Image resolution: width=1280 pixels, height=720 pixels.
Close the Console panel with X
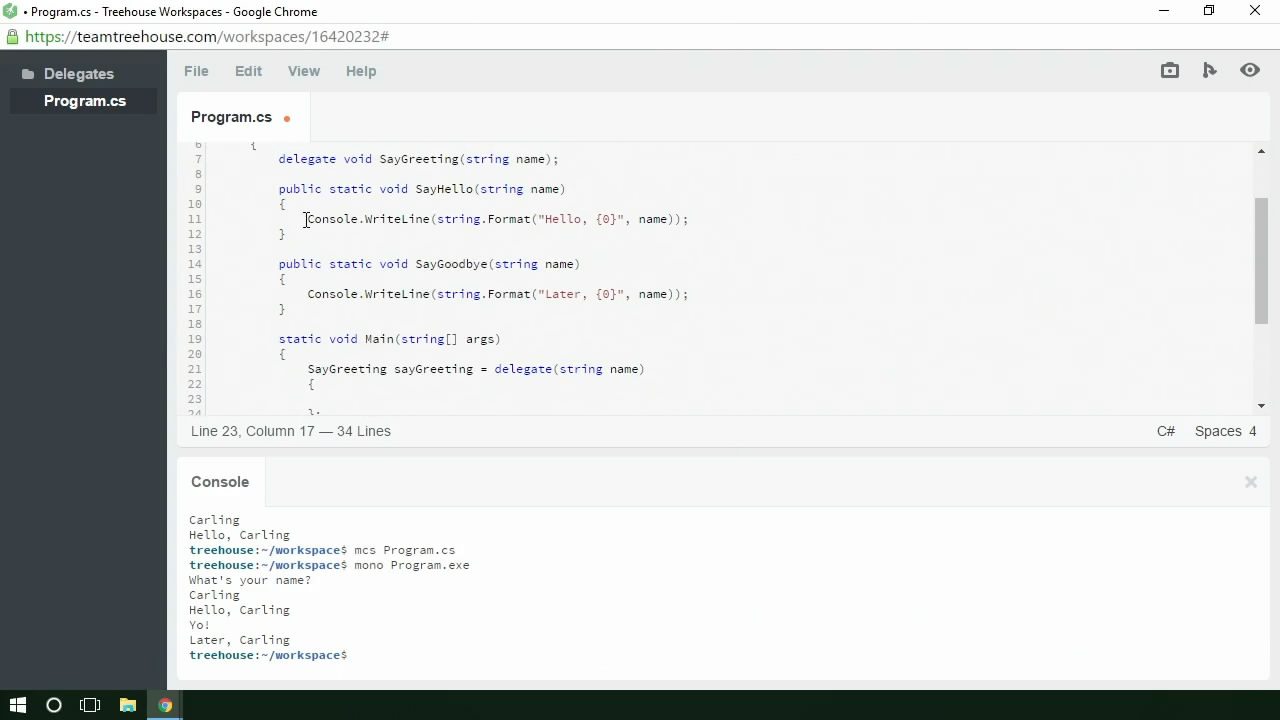point(1250,482)
